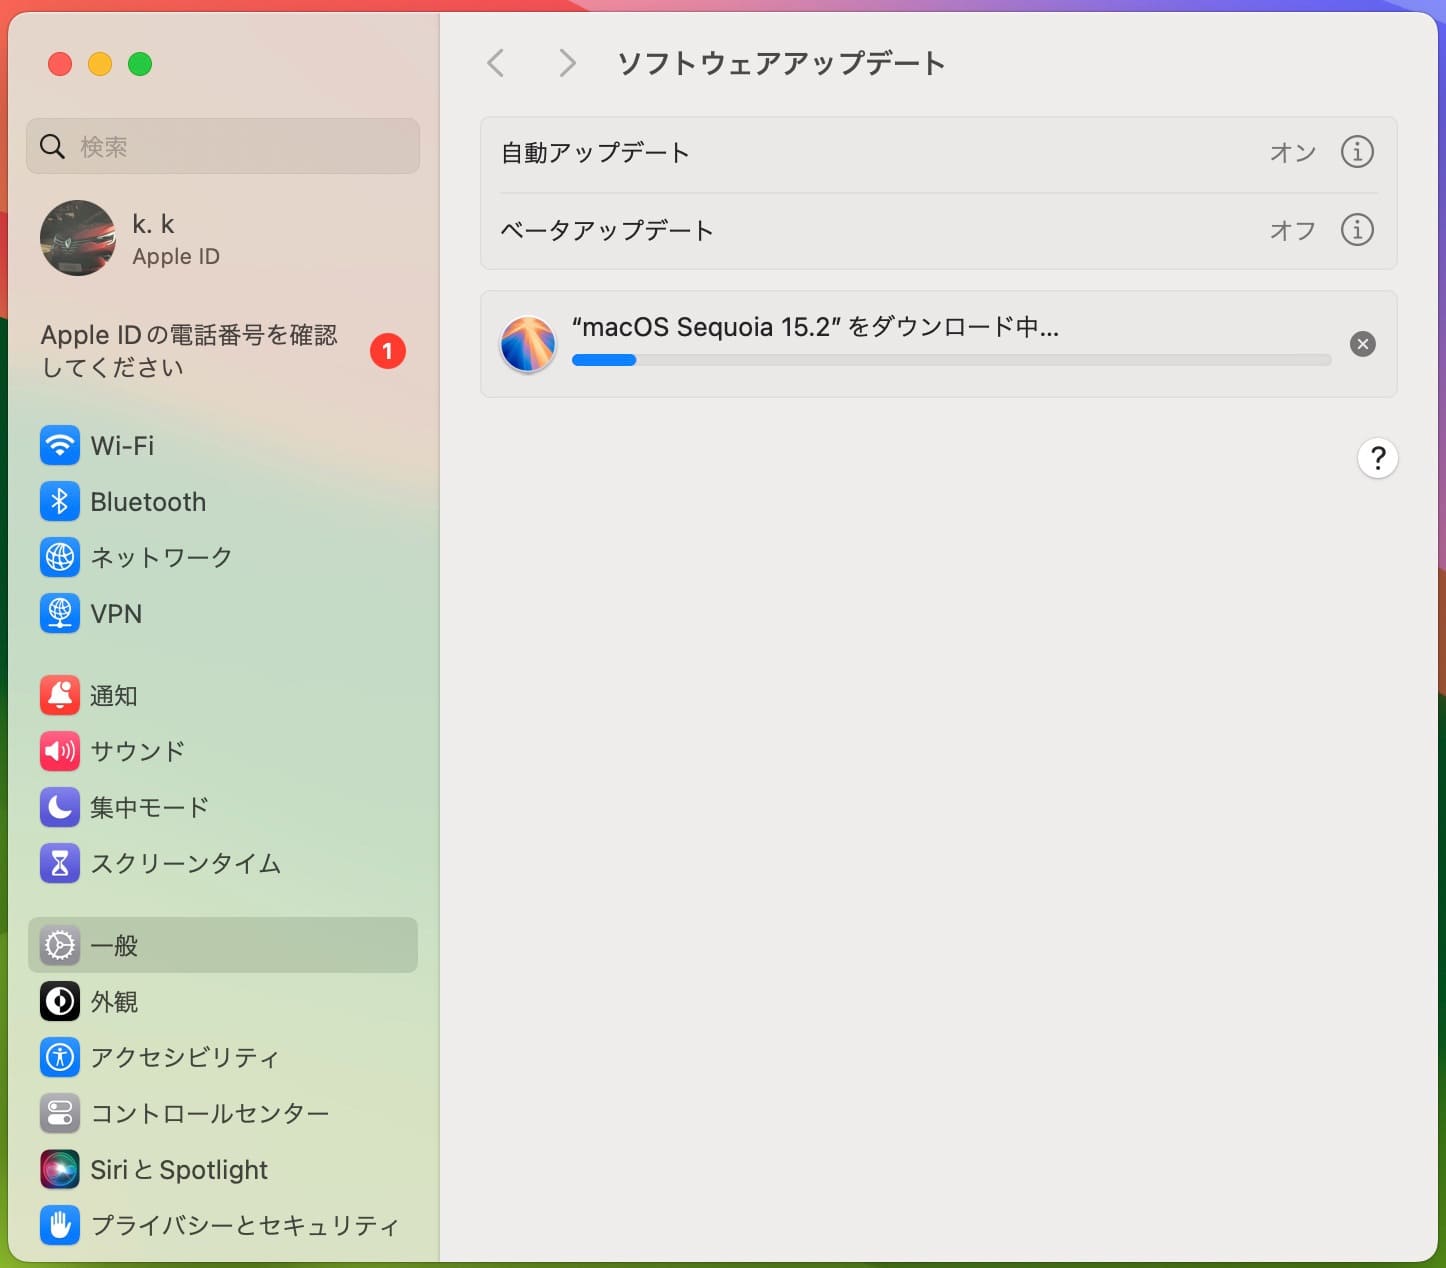Viewport: 1446px width, 1268px height.
Task: Click the 一般 gear icon
Action: tap(60, 945)
